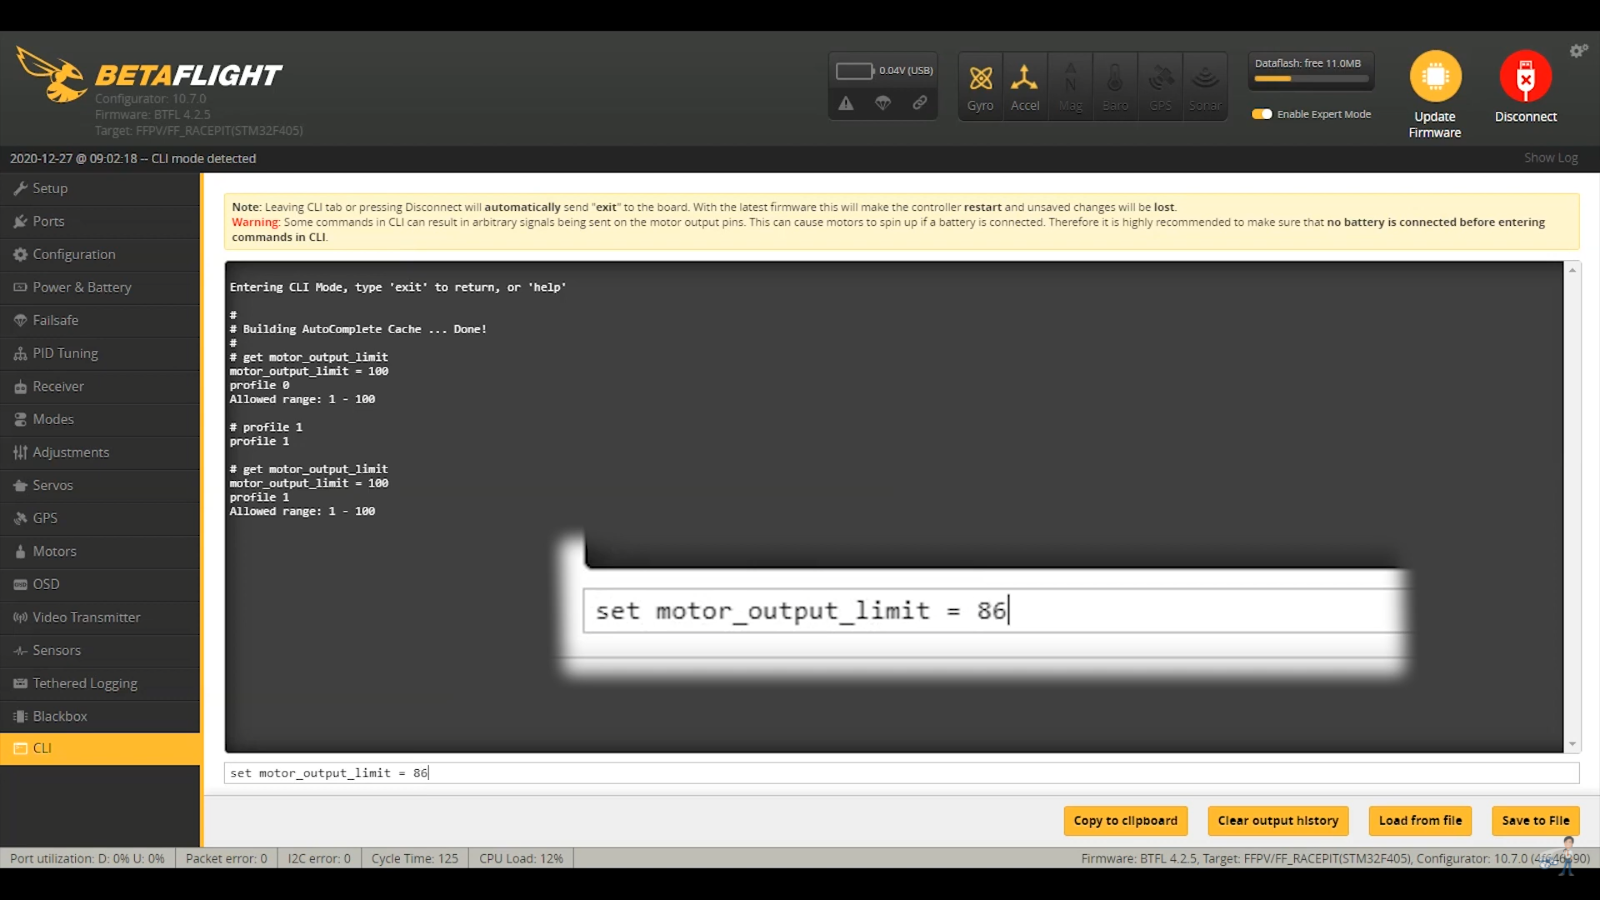Copy CLI output to clipboard

(1124, 820)
